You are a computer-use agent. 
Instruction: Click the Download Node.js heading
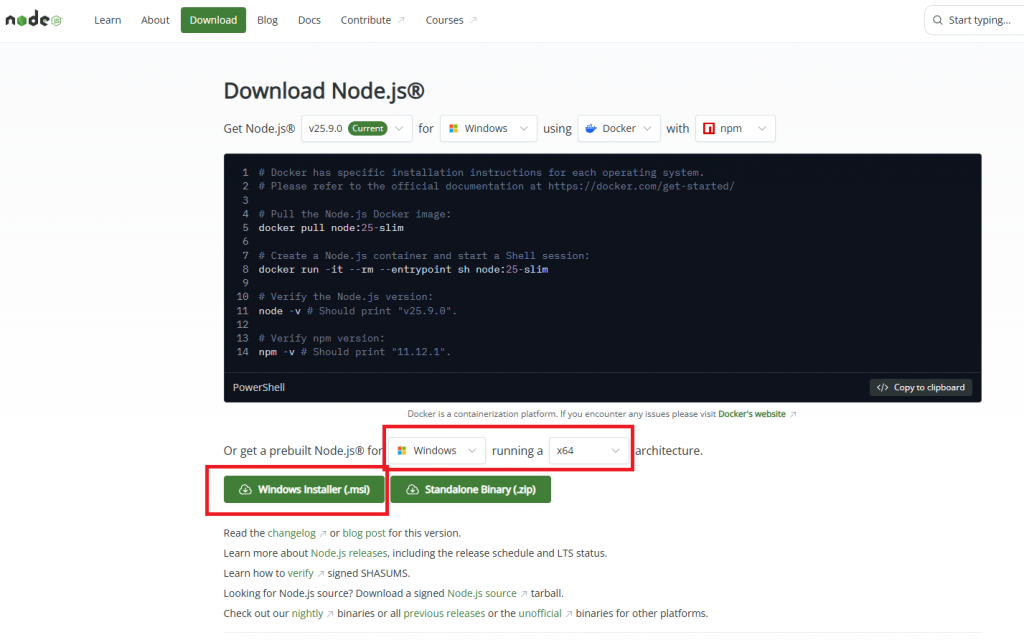coord(324,91)
